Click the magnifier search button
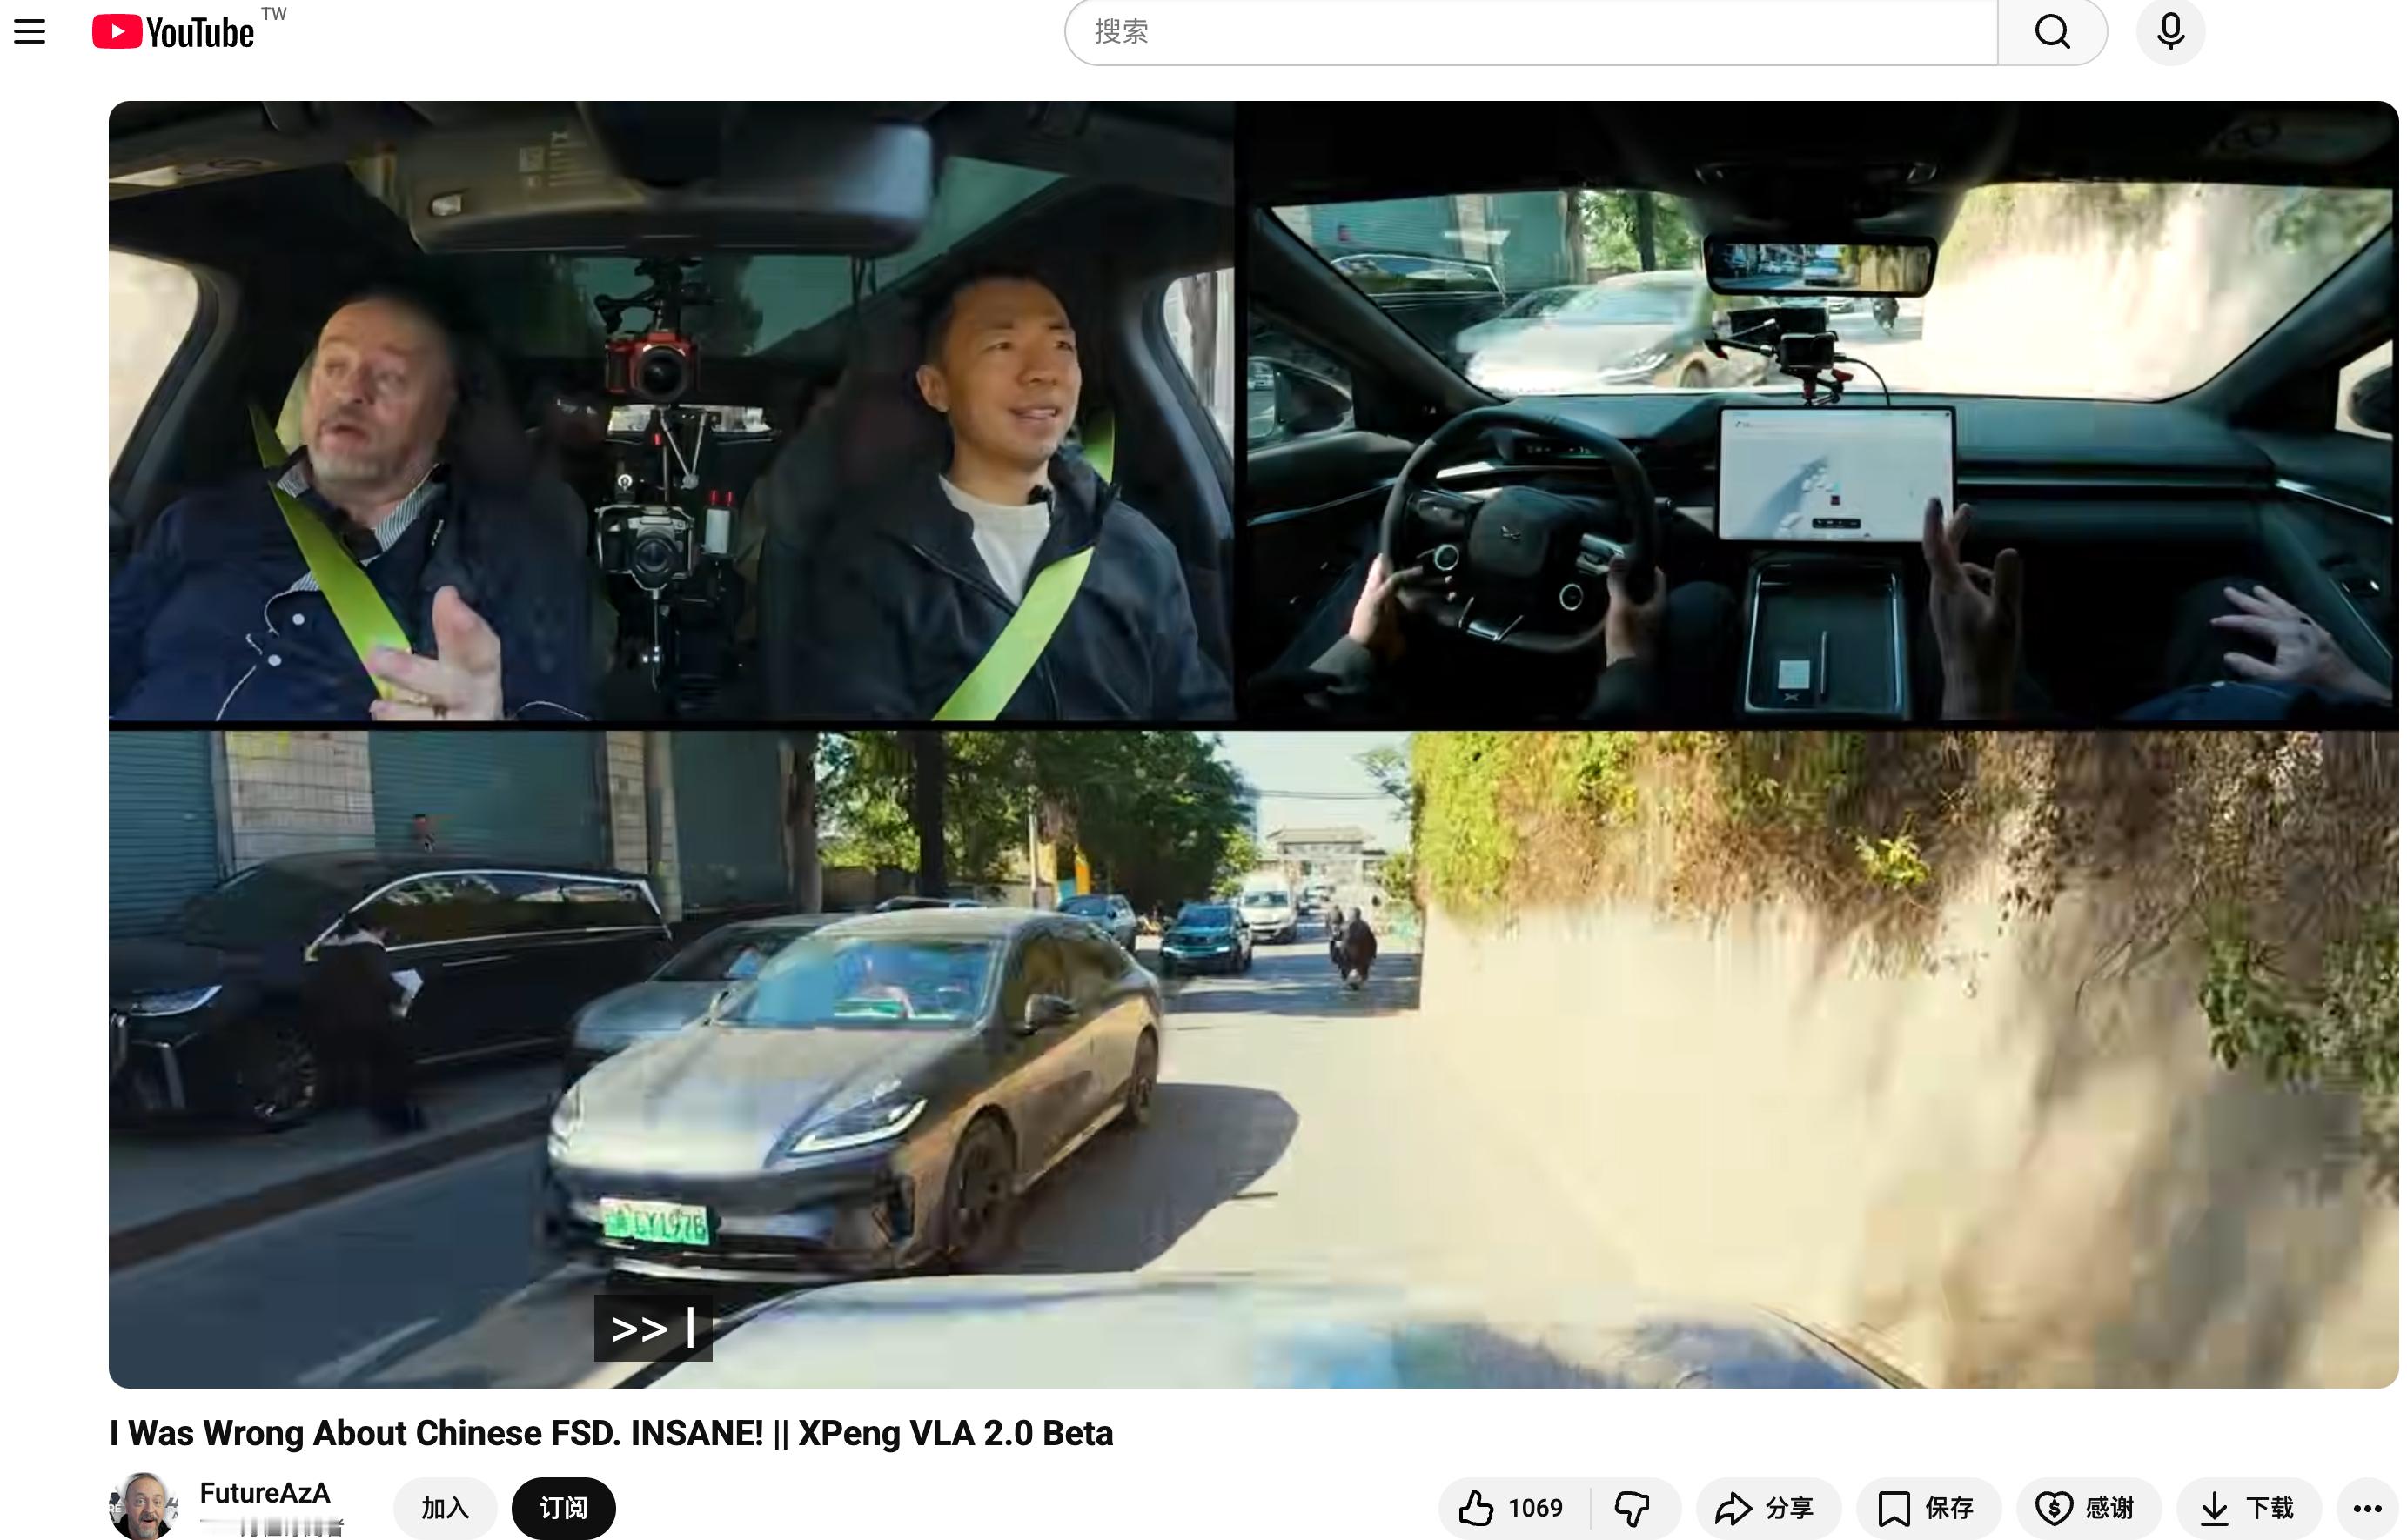Viewport: 2407px width, 1540px height. 2052,32
